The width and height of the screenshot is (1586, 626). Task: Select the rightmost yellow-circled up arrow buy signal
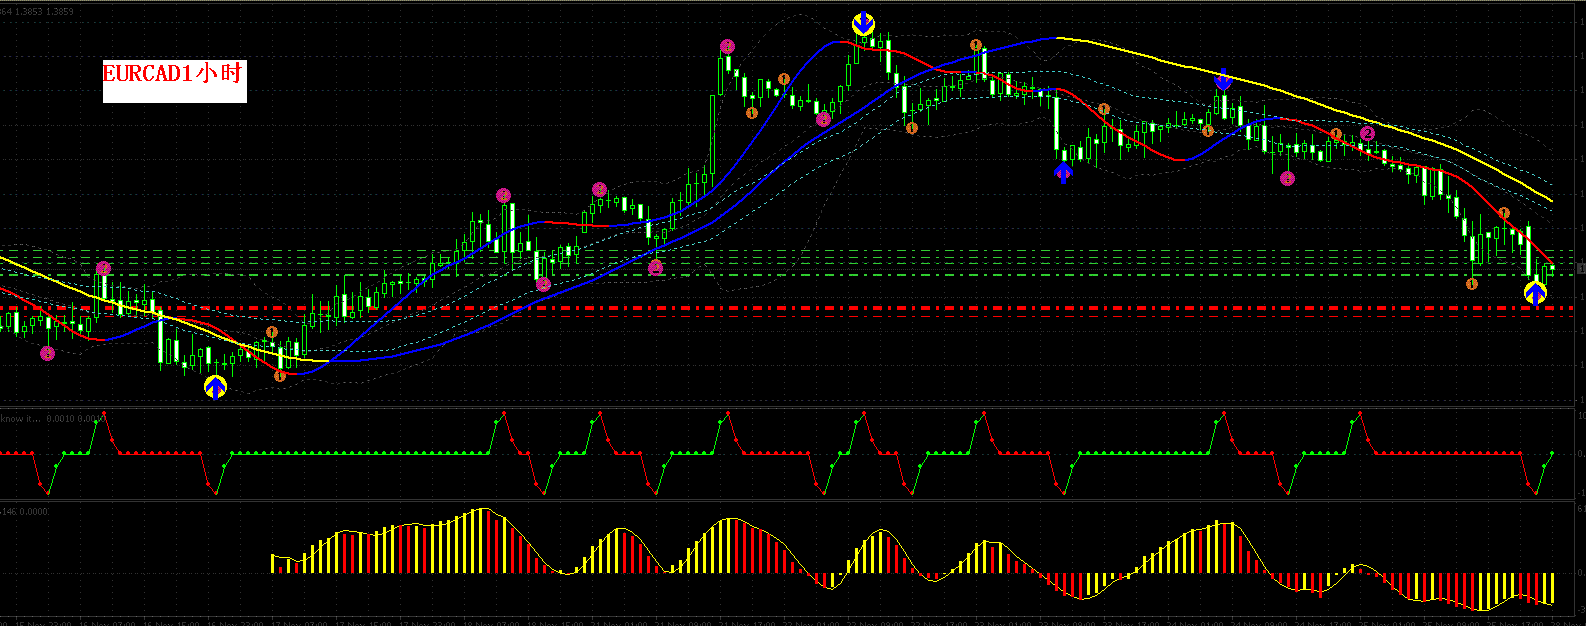point(1535,293)
